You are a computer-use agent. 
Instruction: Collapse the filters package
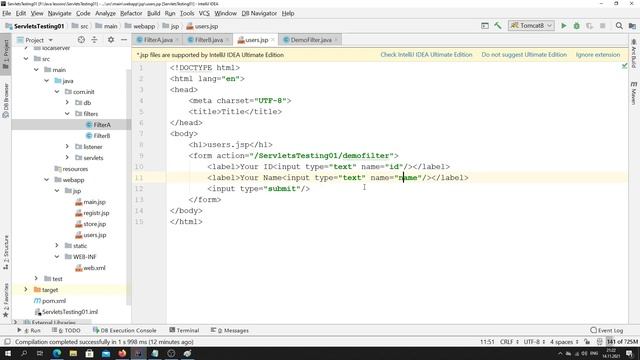point(67,114)
